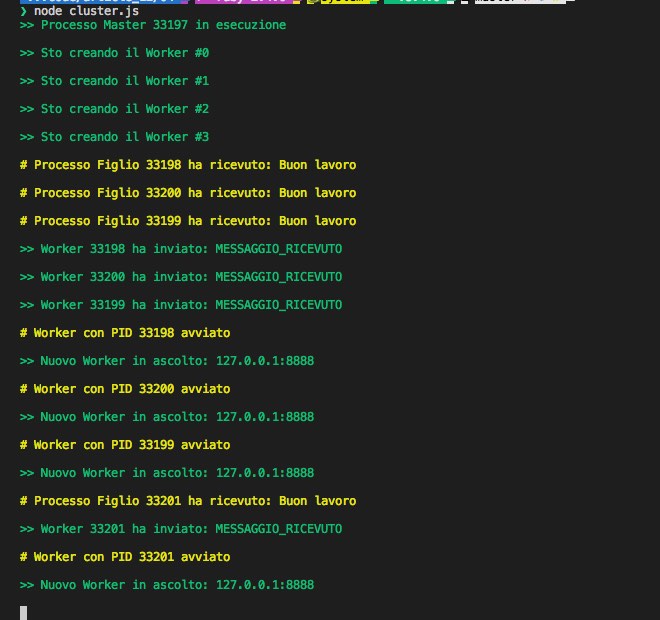The width and height of the screenshot is (660, 620).
Task: Click the prompt chevron before node cluster.js
Action: coord(23,11)
